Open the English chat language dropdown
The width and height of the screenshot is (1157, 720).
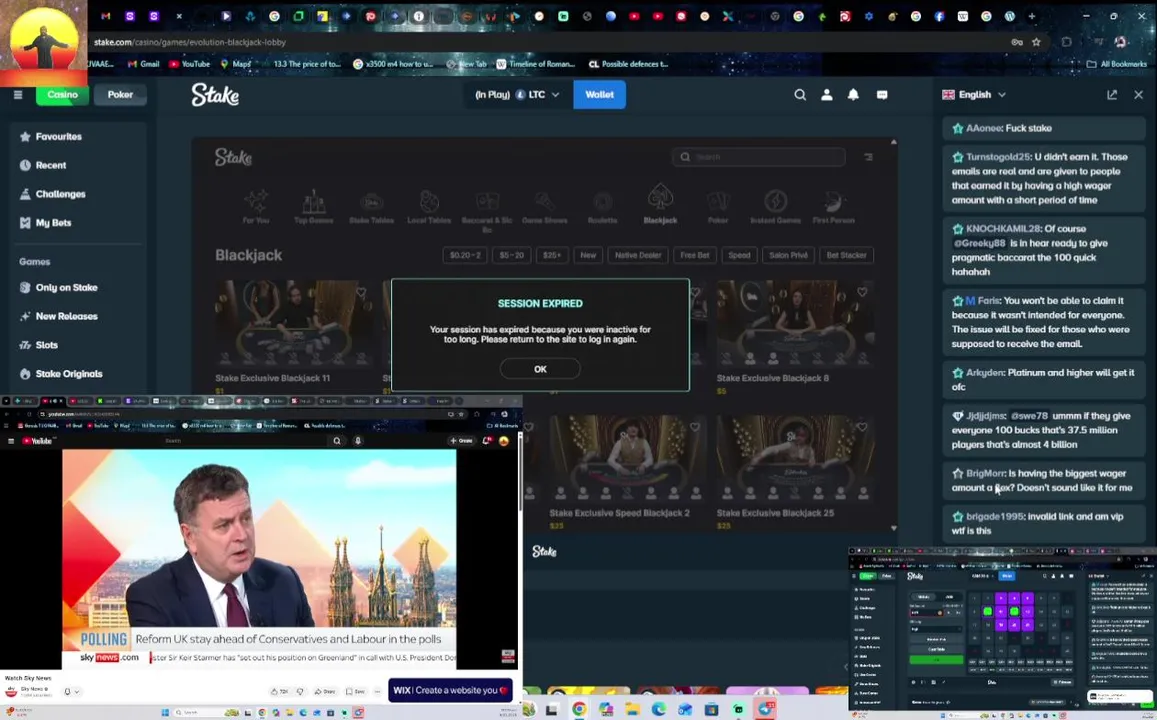coord(974,94)
